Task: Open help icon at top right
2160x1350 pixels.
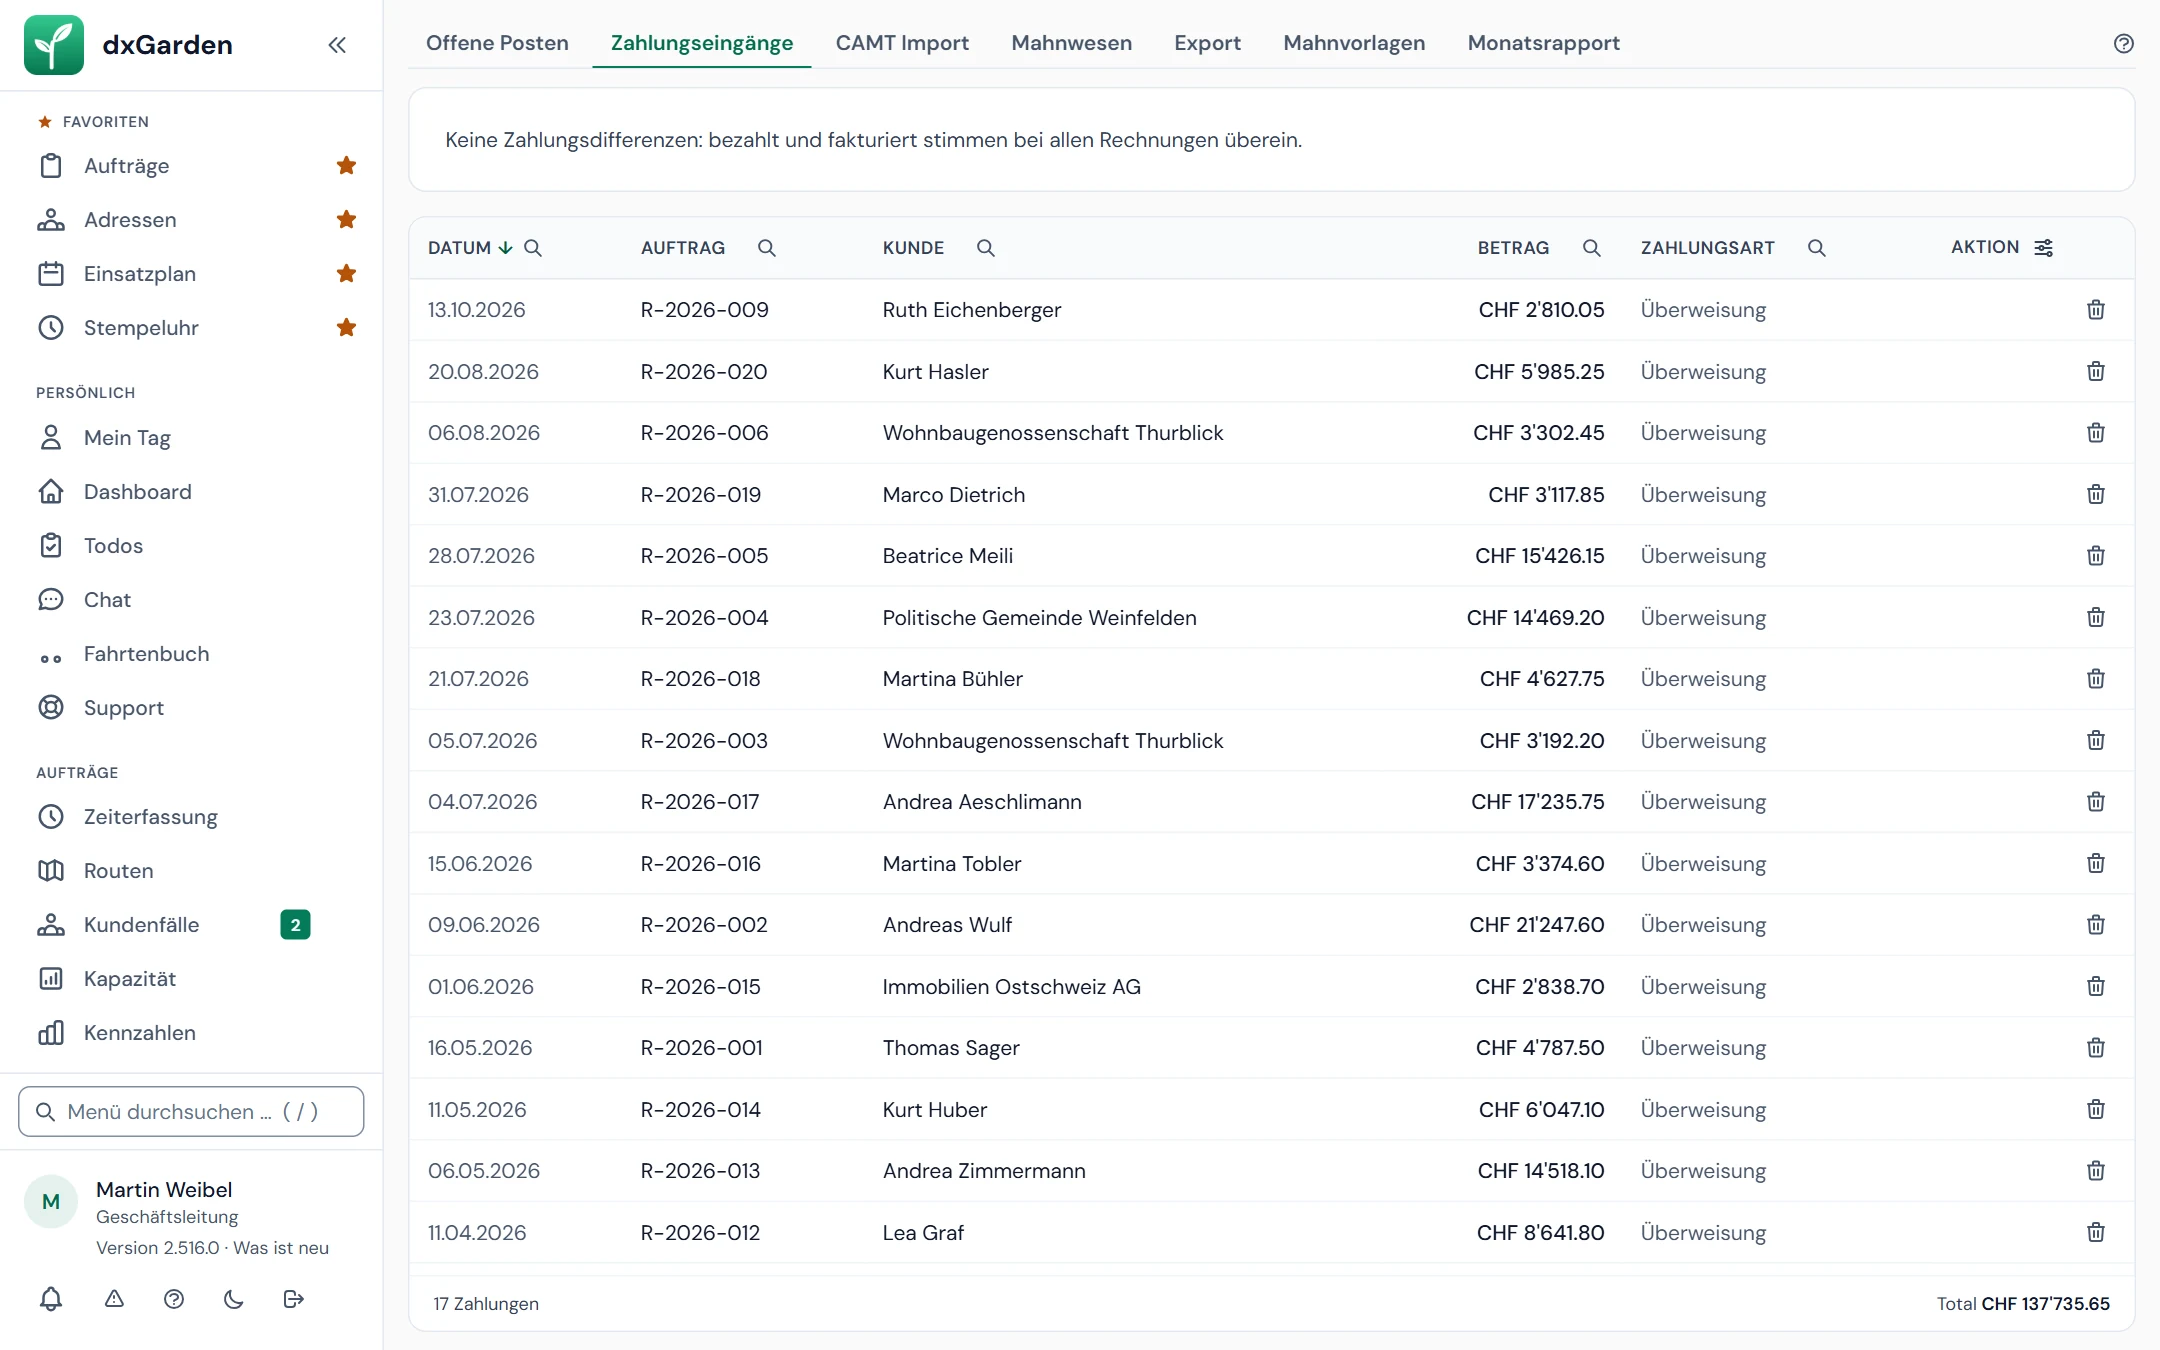Action: click(2124, 43)
